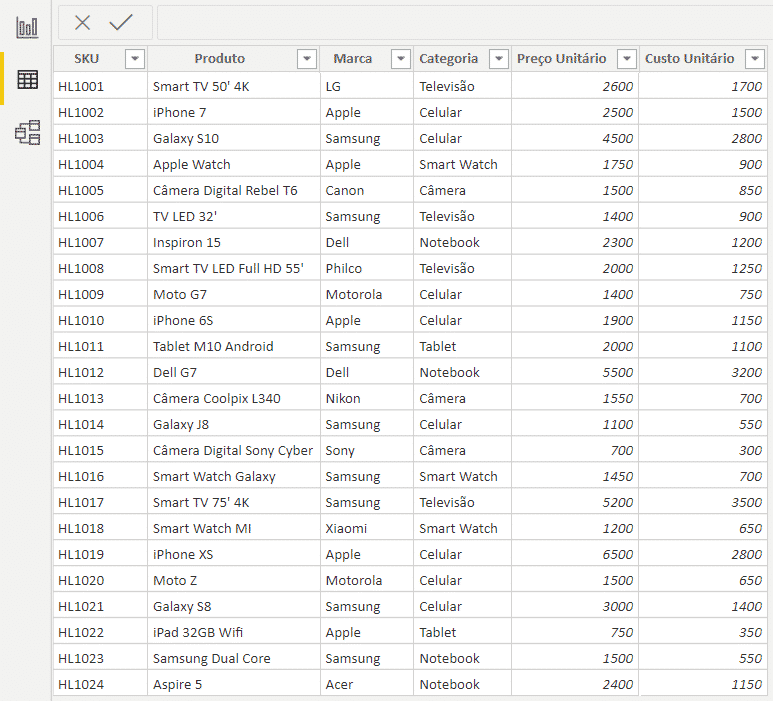
Task: Click the Xiaomi brand cell
Action: [367, 528]
